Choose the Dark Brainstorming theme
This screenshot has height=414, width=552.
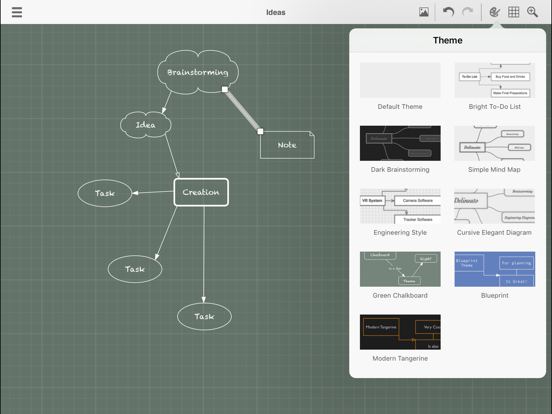click(400, 143)
